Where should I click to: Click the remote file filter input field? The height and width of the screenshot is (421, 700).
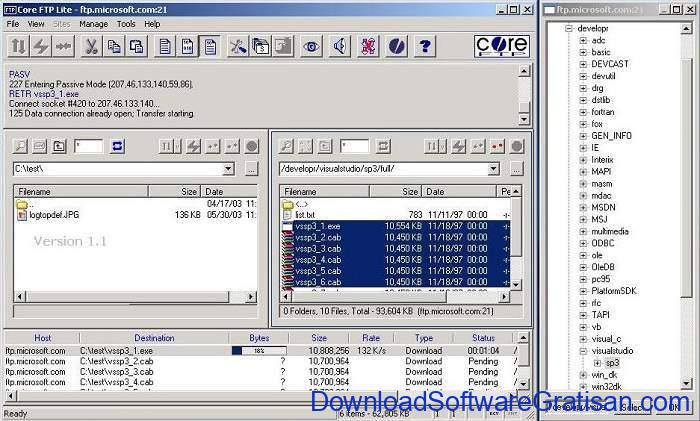tap(354, 146)
